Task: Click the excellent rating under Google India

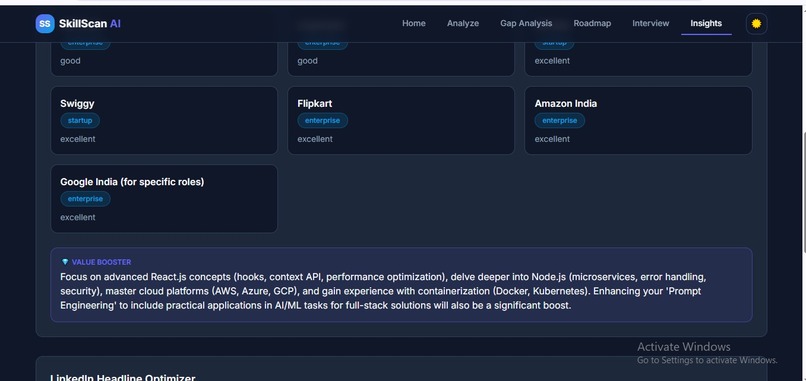Action: coord(78,217)
